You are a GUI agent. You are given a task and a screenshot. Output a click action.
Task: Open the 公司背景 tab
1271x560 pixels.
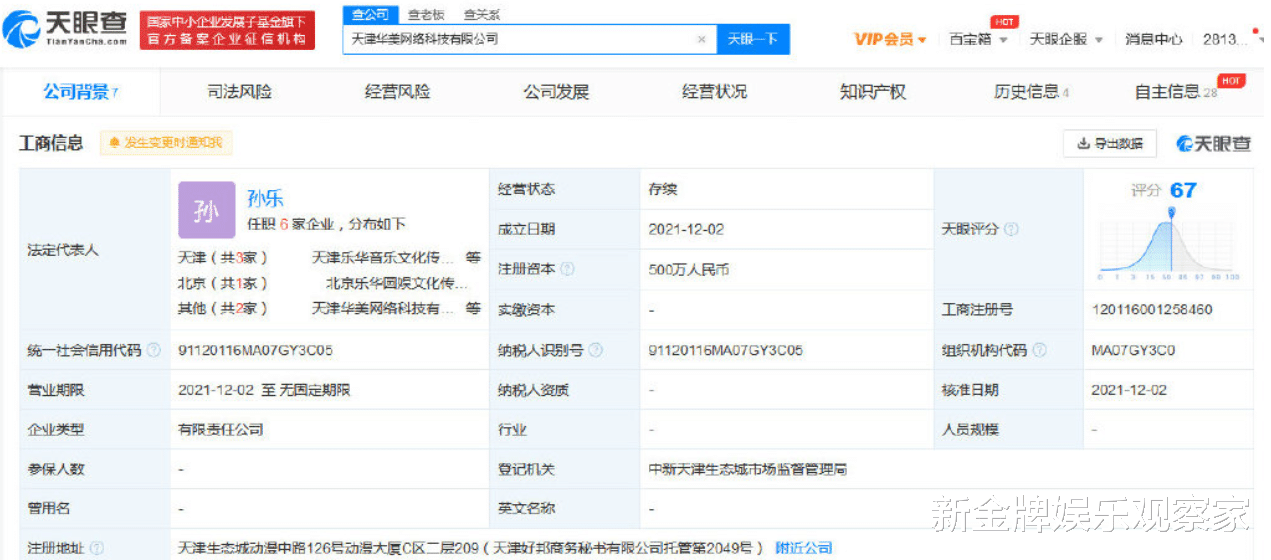pos(80,92)
